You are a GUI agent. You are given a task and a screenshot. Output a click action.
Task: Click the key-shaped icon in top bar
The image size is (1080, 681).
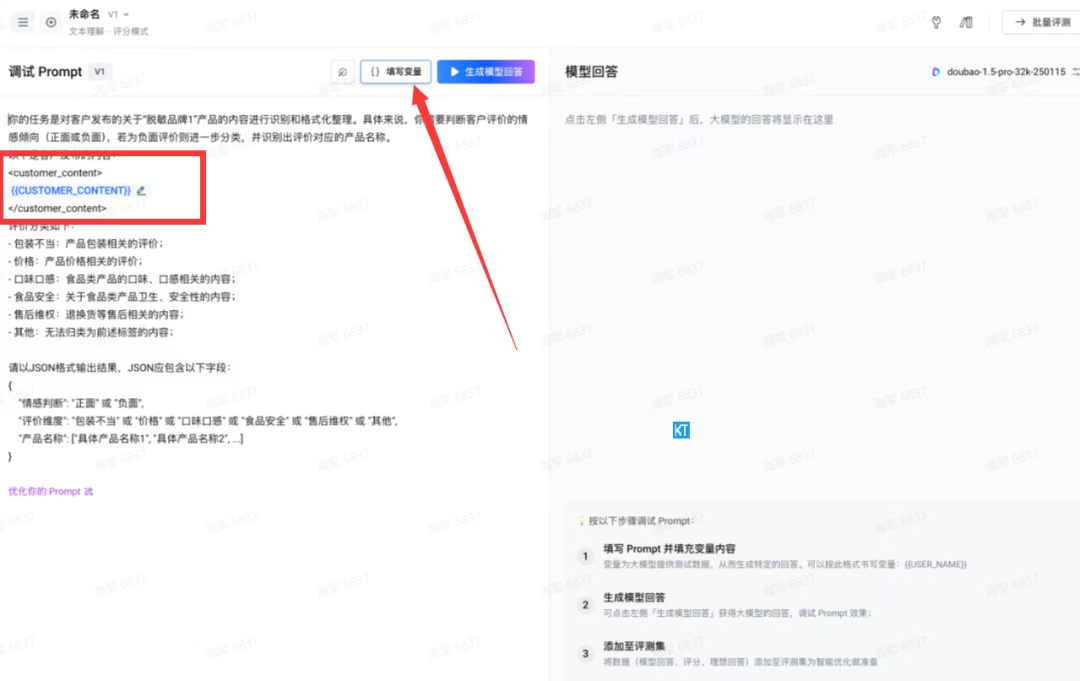pyautogui.click(x=936, y=22)
